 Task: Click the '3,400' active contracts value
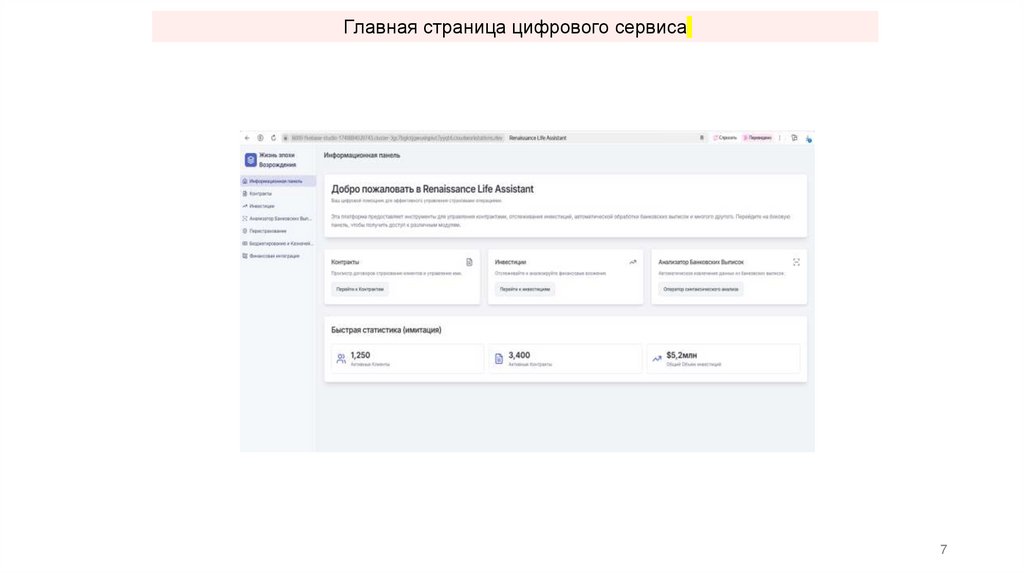pos(519,355)
